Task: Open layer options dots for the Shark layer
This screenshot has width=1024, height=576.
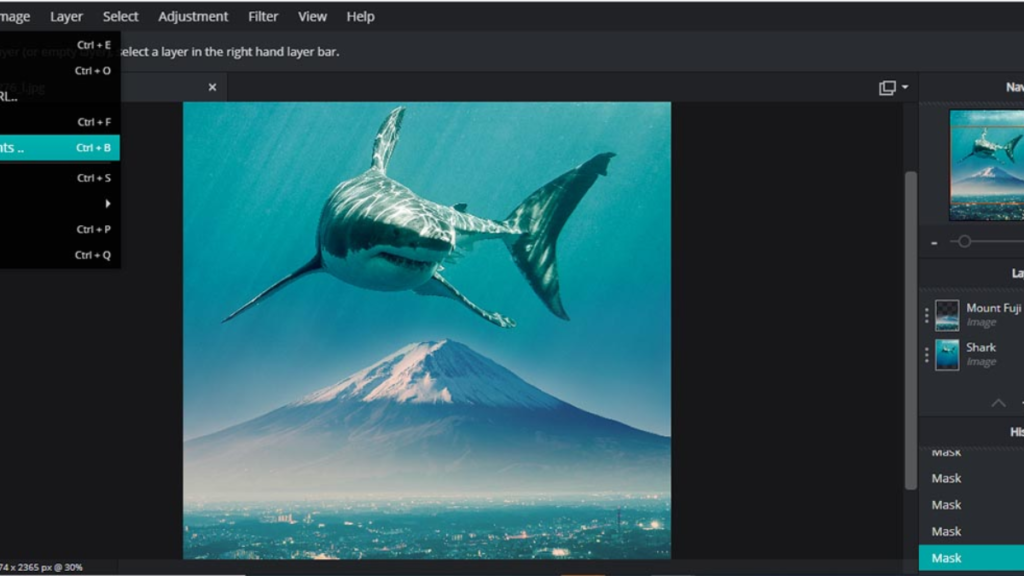Action: tap(925, 353)
